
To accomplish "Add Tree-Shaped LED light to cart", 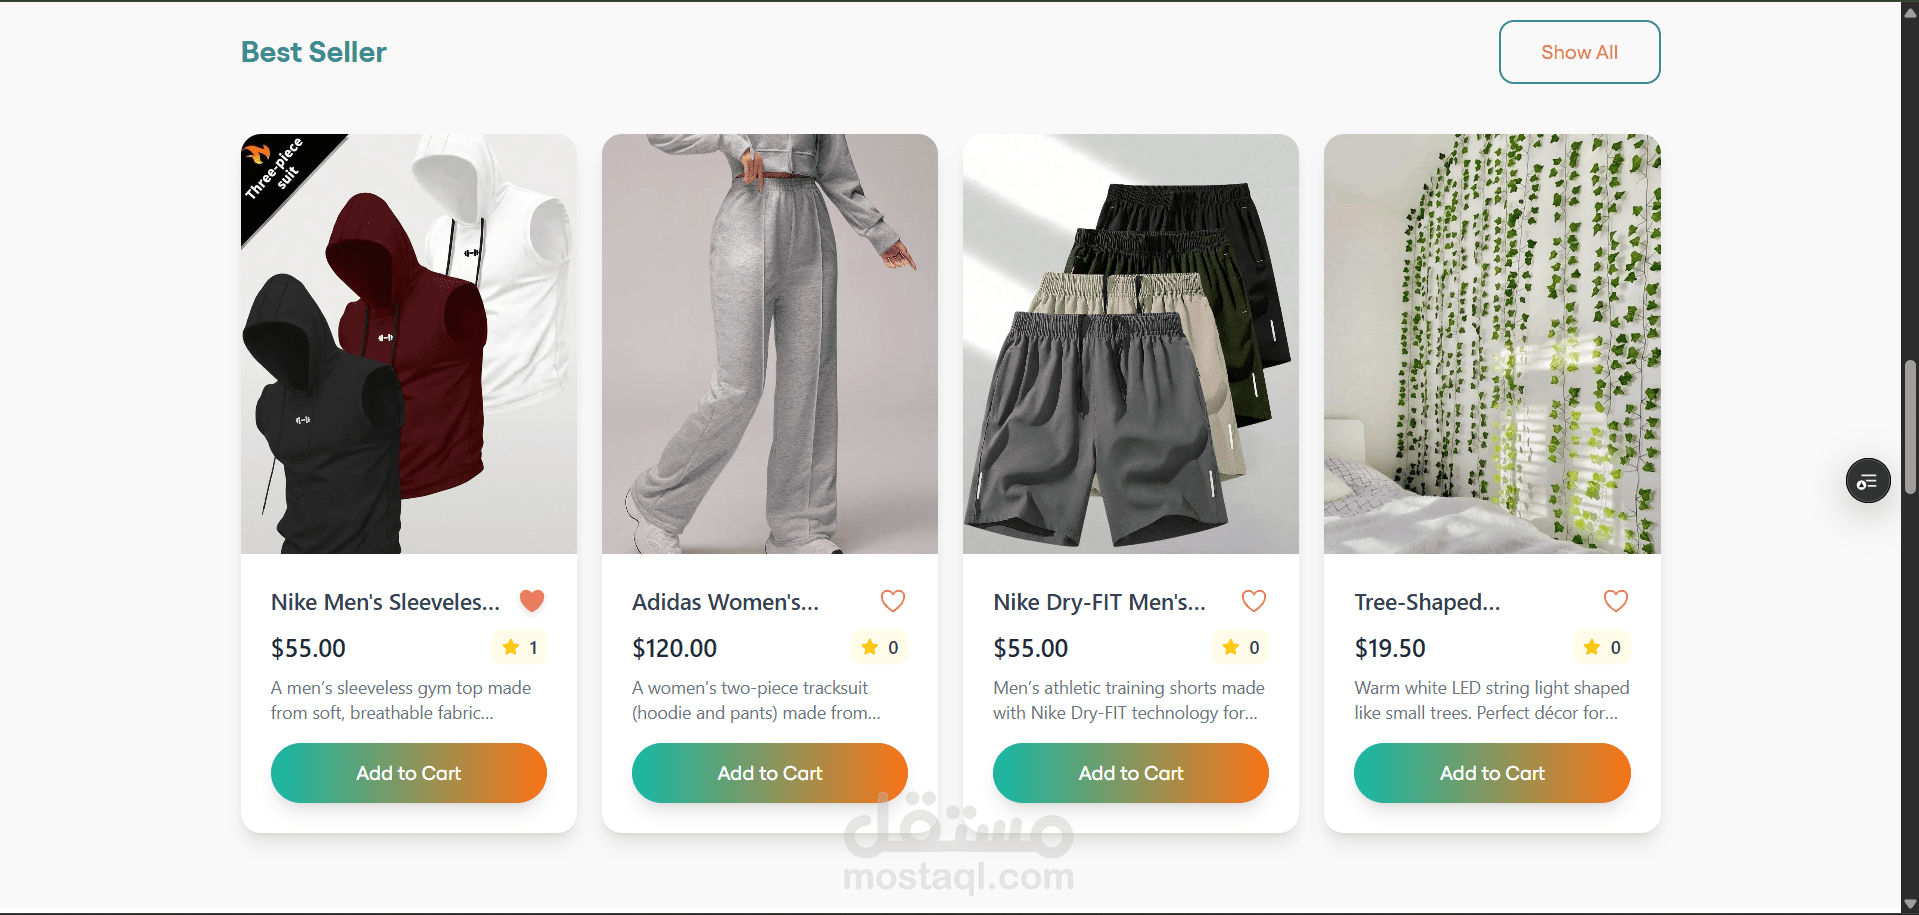I will [x=1492, y=773].
